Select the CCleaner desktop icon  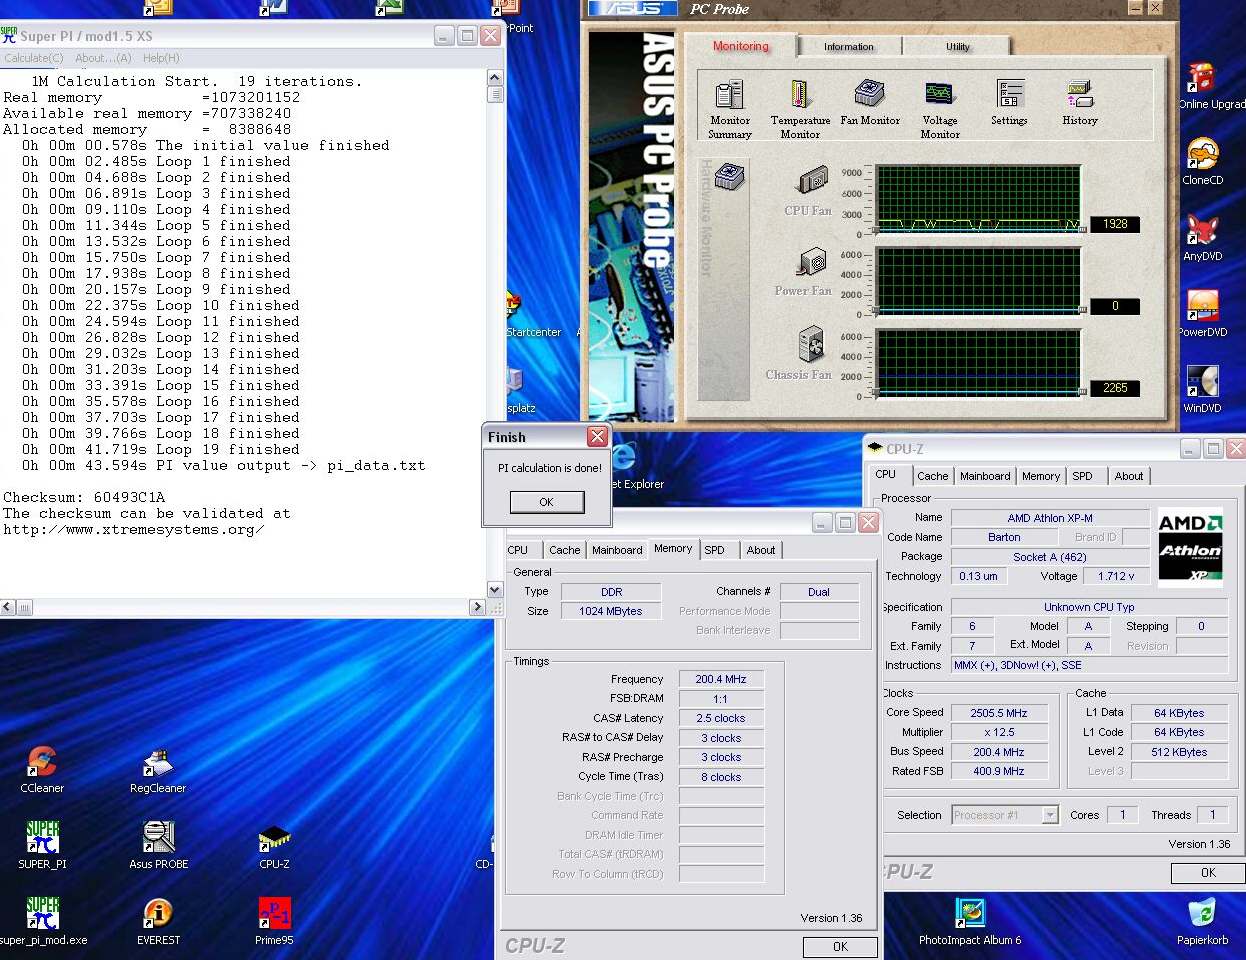(x=42, y=770)
